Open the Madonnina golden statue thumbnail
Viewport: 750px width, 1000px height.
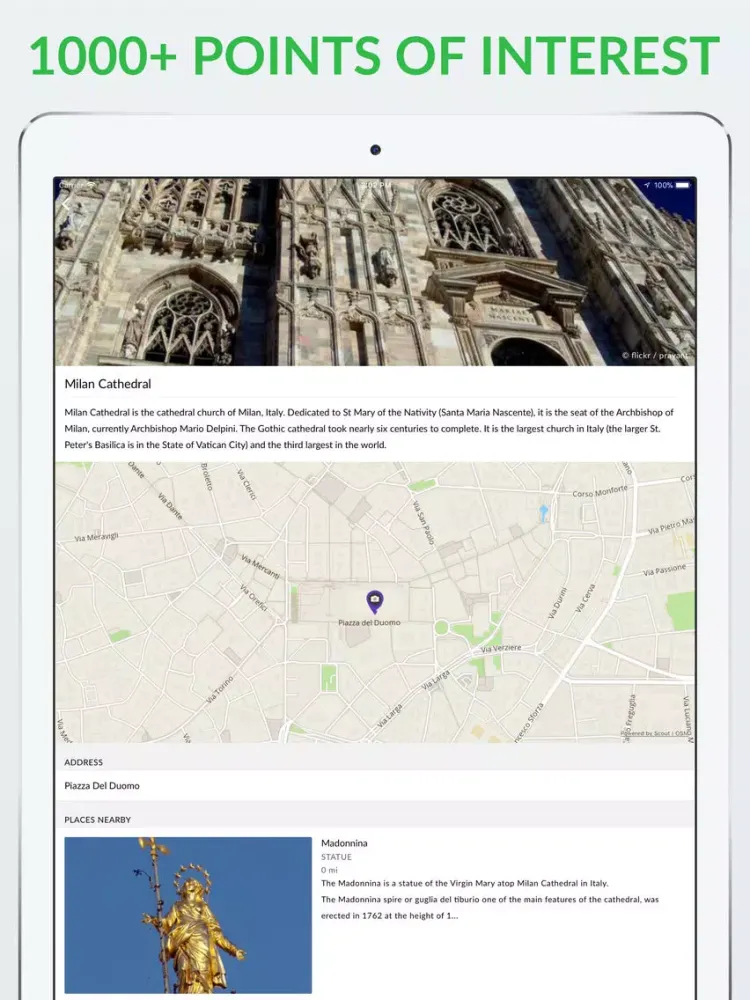[x=188, y=915]
